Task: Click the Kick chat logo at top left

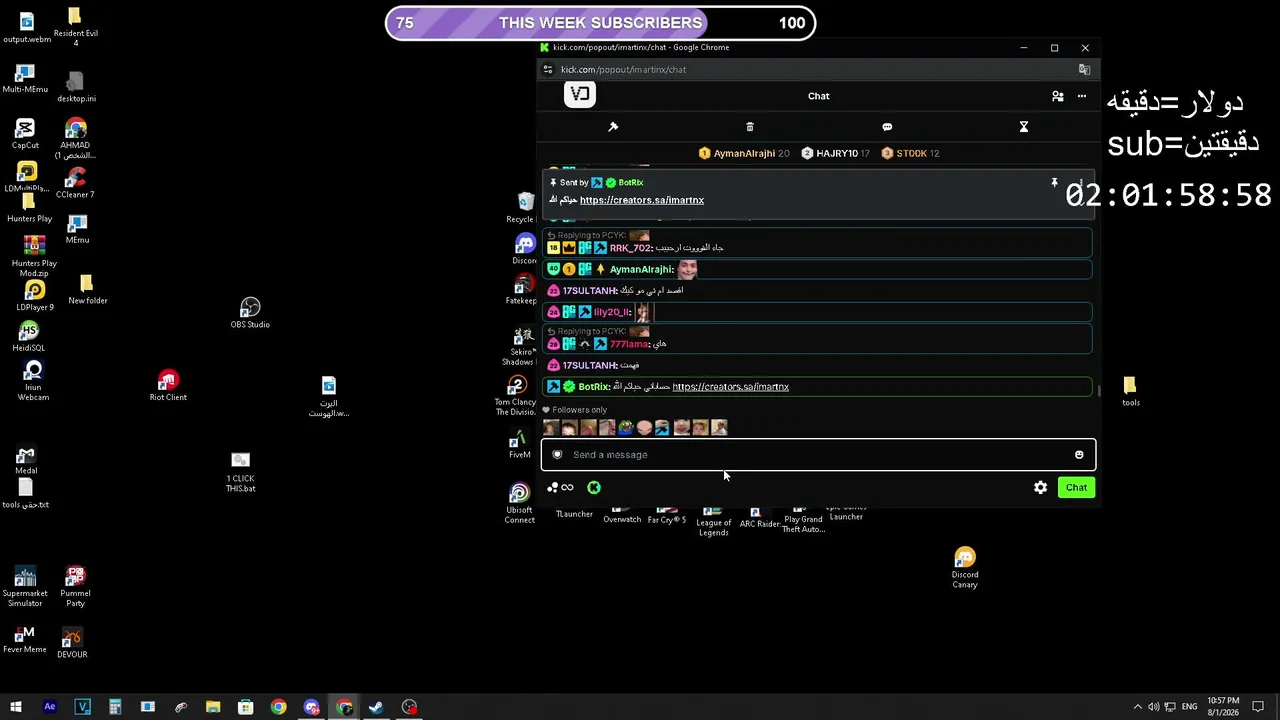Action: pyautogui.click(x=580, y=95)
